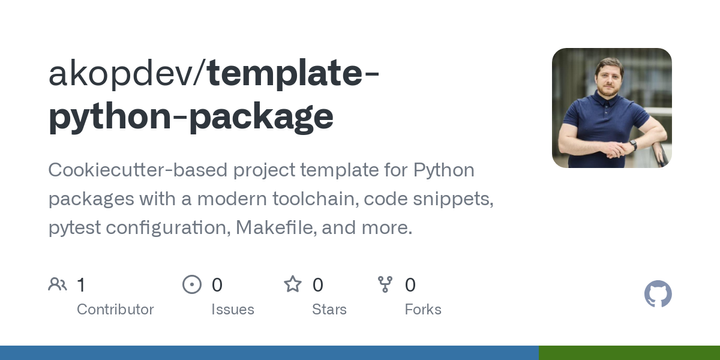This screenshot has height=360, width=720.
Task: Click the 0 count beside the issues icon
Action: [217, 285]
